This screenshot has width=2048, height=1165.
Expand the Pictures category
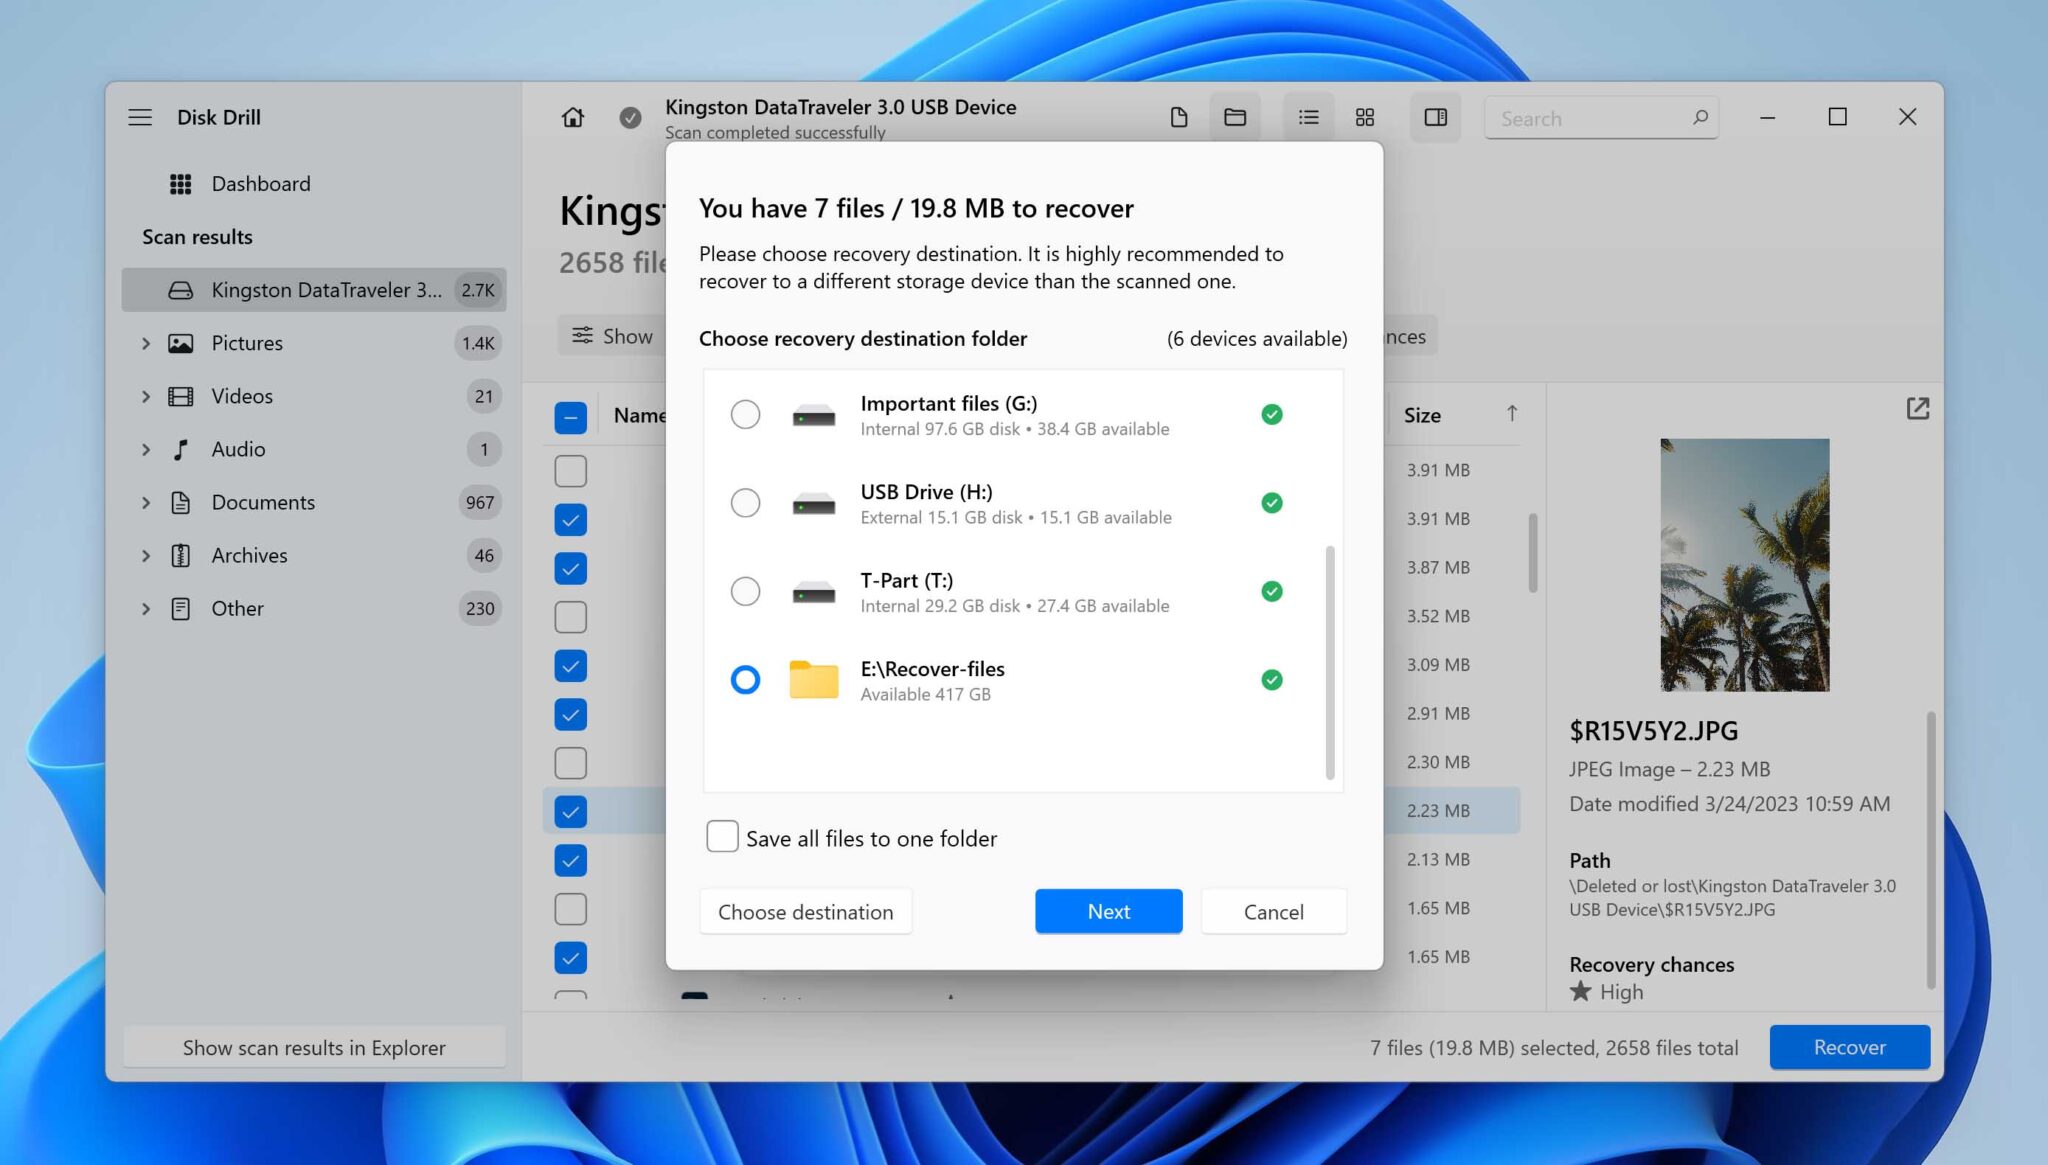[146, 343]
